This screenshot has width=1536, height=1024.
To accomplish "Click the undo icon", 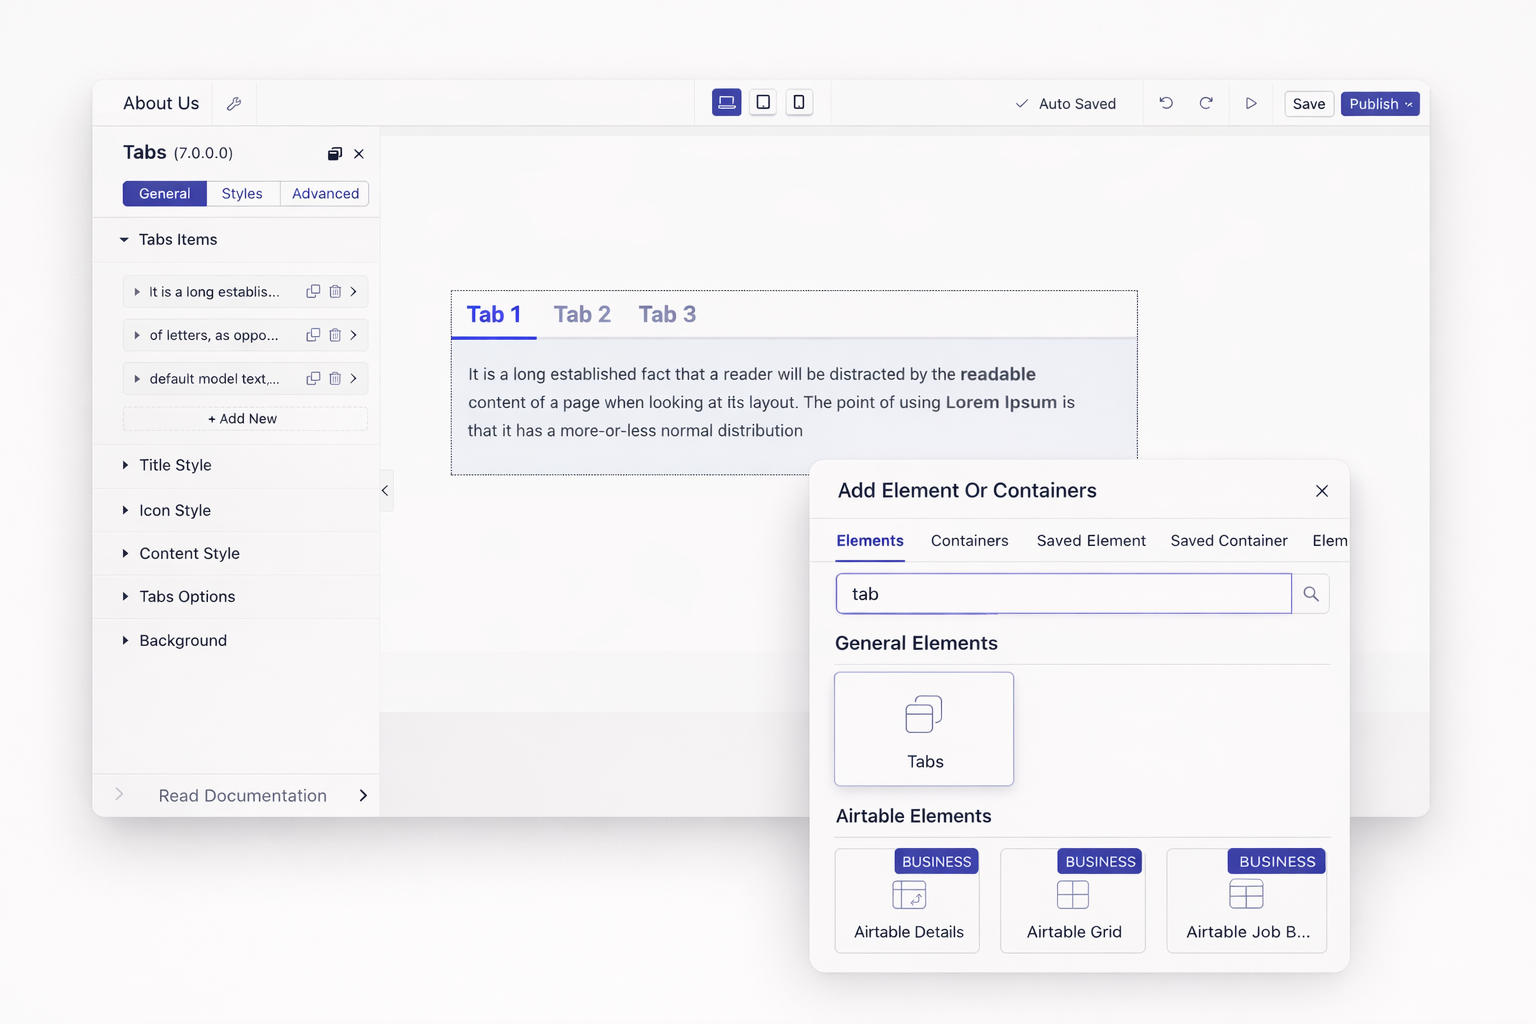I will [1166, 103].
